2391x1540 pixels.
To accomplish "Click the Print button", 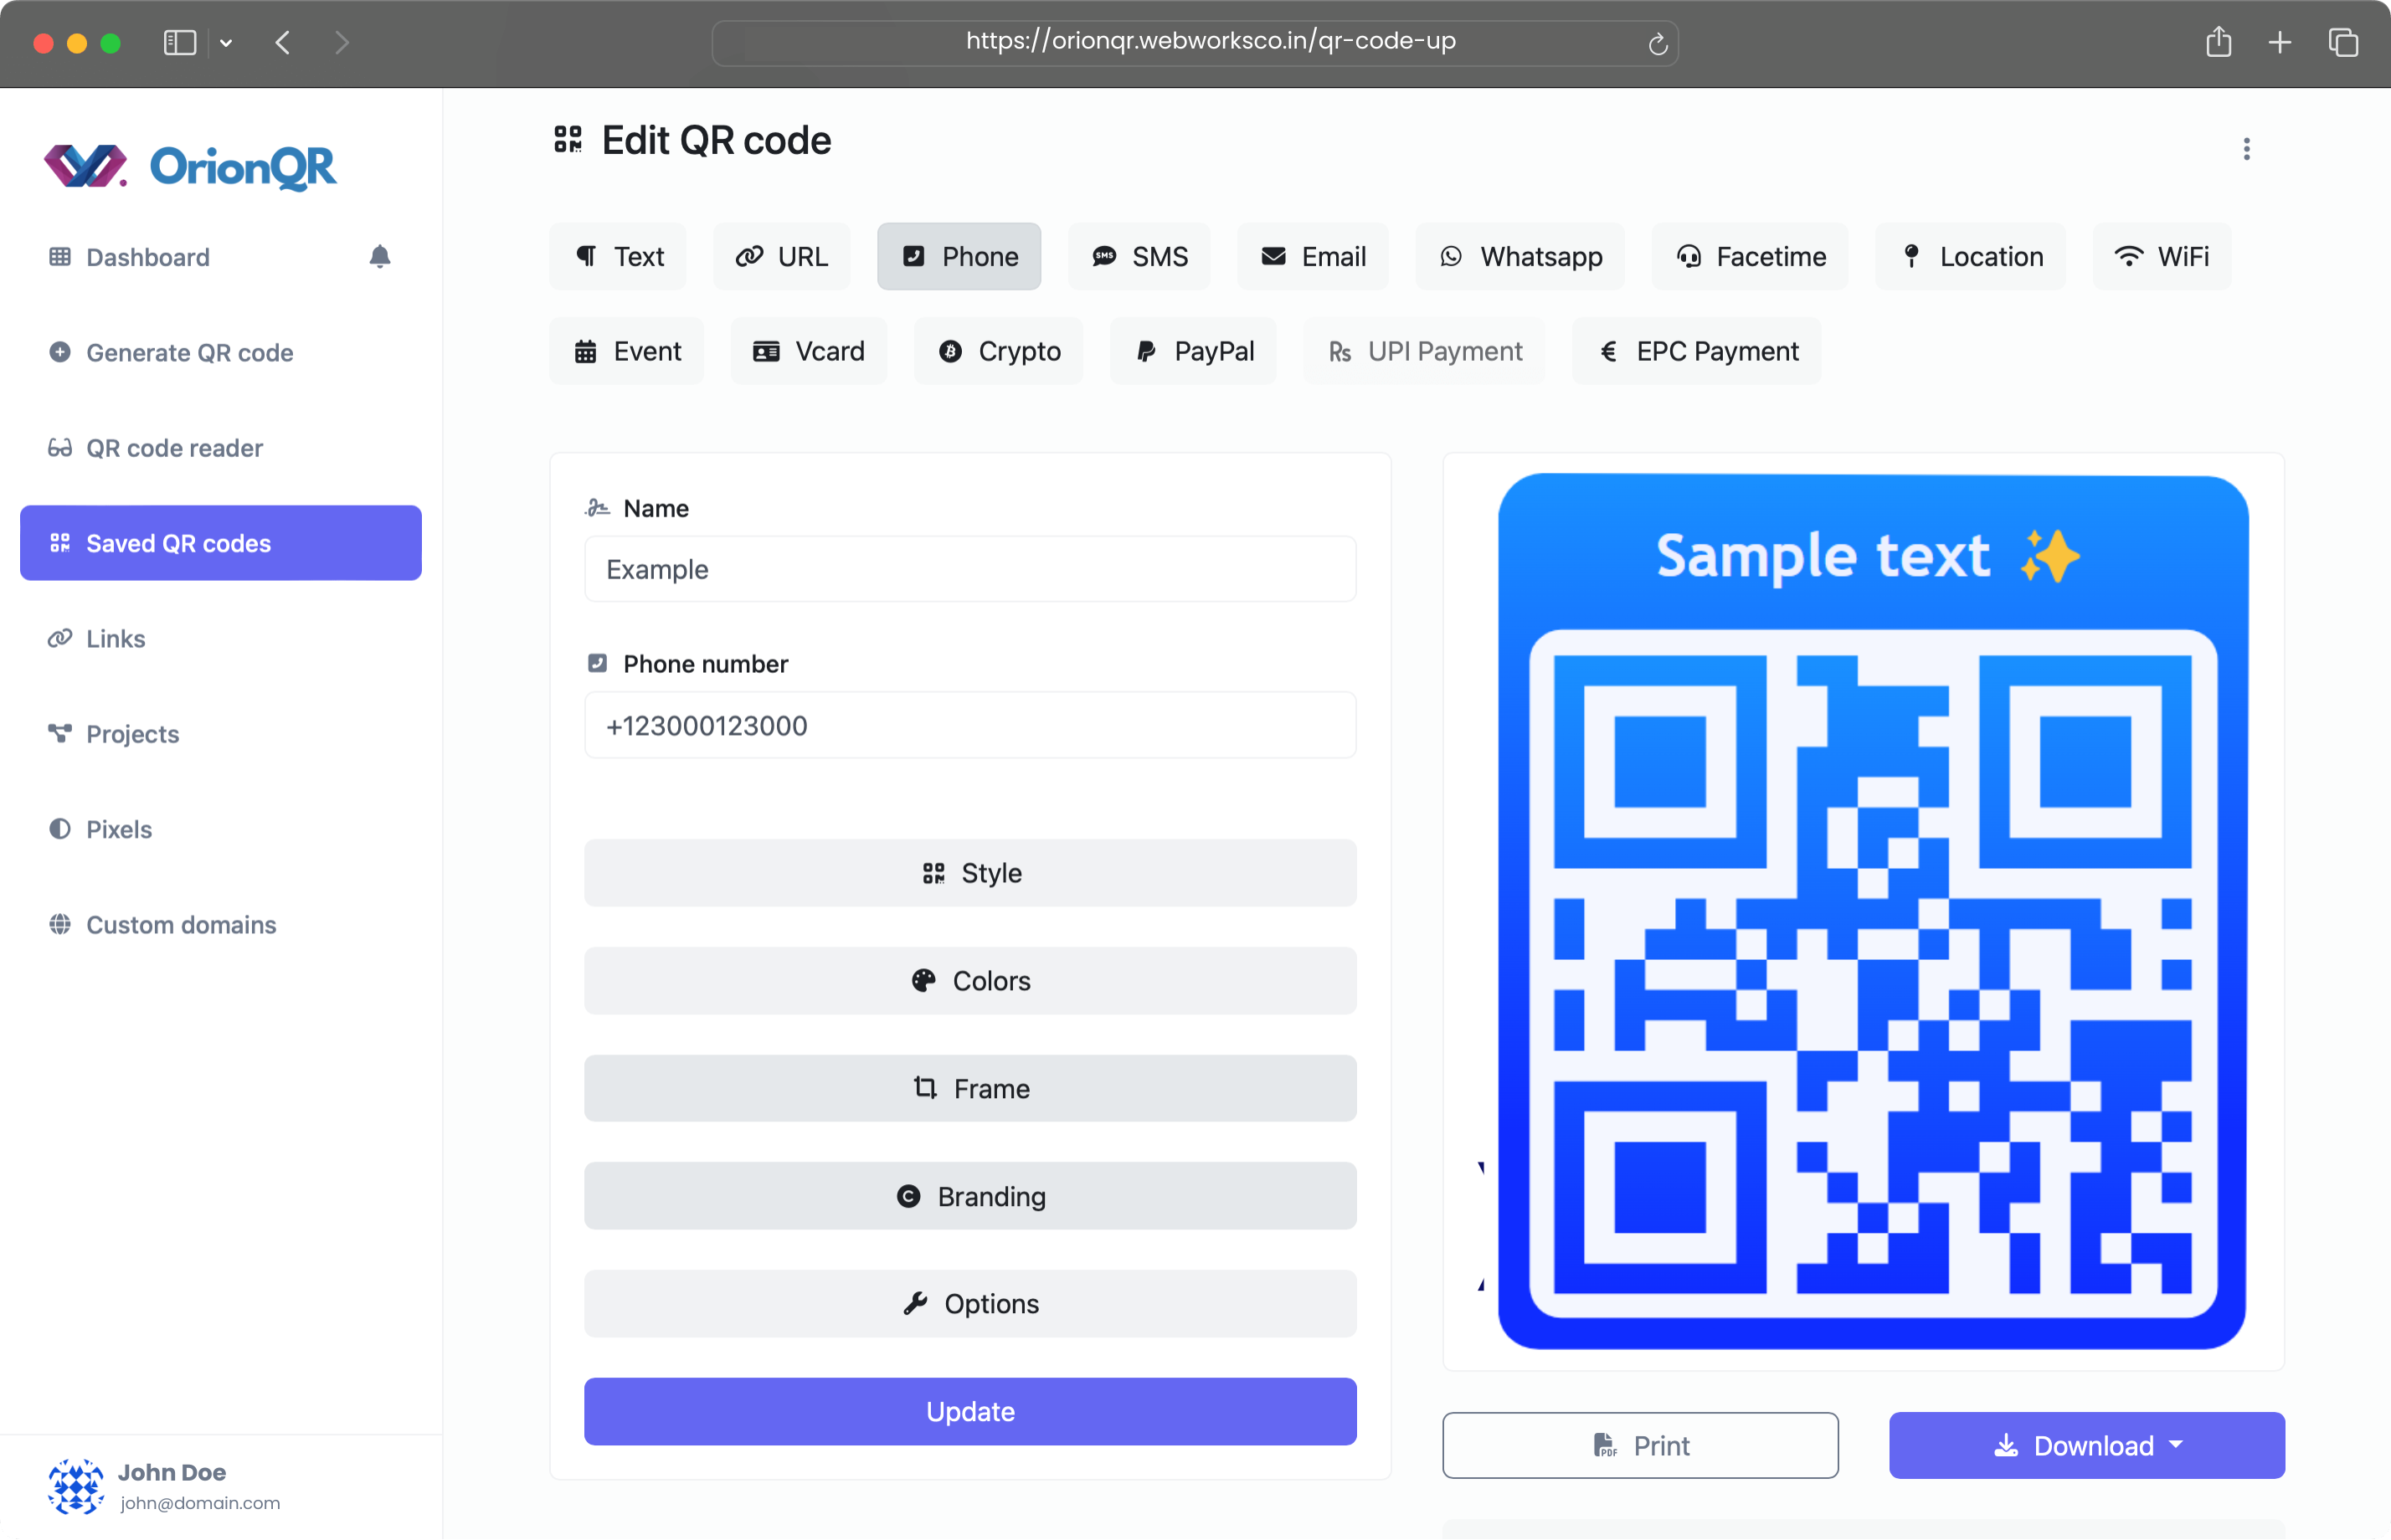I will [x=1640, y=1445].
